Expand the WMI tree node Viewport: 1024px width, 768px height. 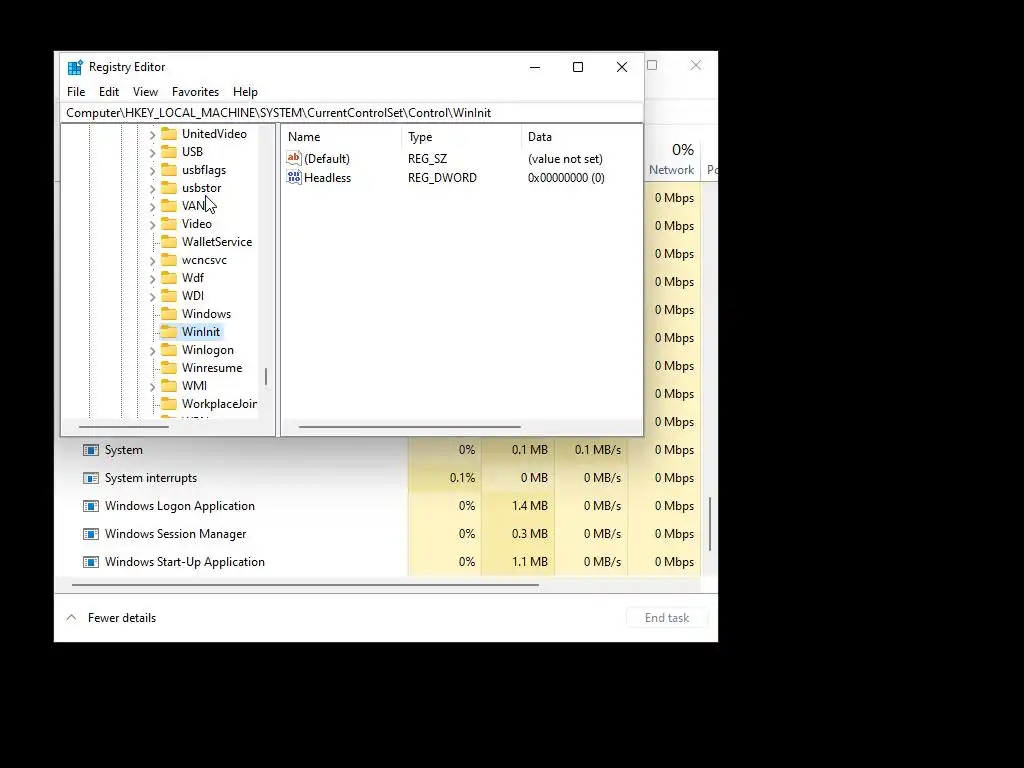(x=152, y=387)
